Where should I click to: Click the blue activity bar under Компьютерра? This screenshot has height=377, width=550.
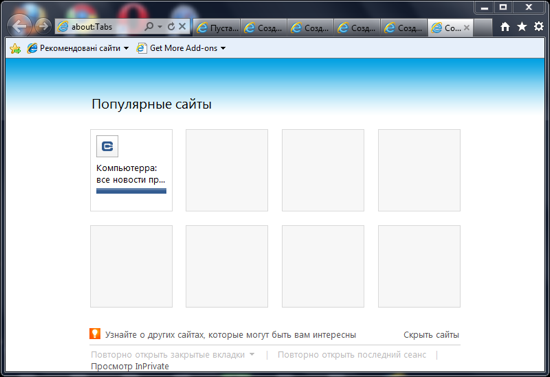131,191
